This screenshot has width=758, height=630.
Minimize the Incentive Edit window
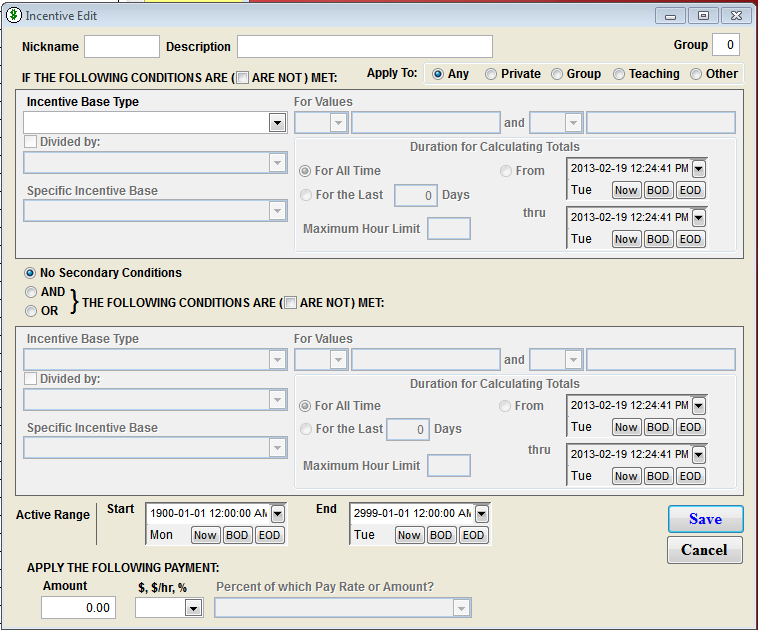tap(670, 16)
